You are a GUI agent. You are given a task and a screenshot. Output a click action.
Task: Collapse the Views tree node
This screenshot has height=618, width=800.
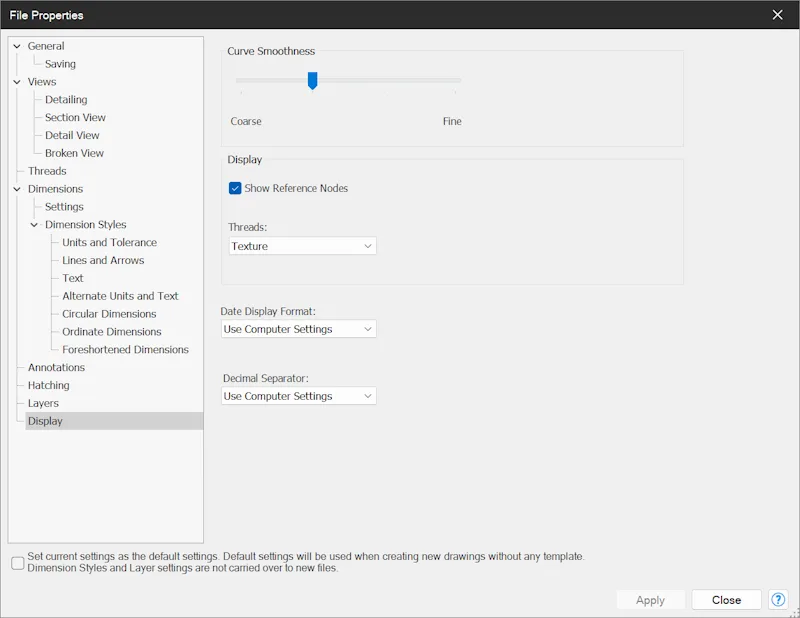tap(17, 82)
